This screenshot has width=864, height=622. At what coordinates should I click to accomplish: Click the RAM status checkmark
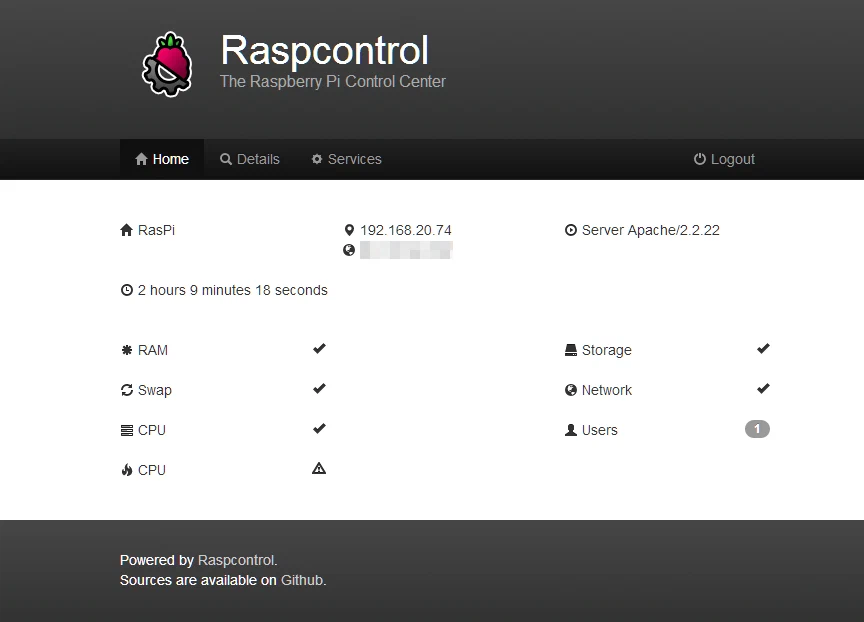[x=319, y=348]
